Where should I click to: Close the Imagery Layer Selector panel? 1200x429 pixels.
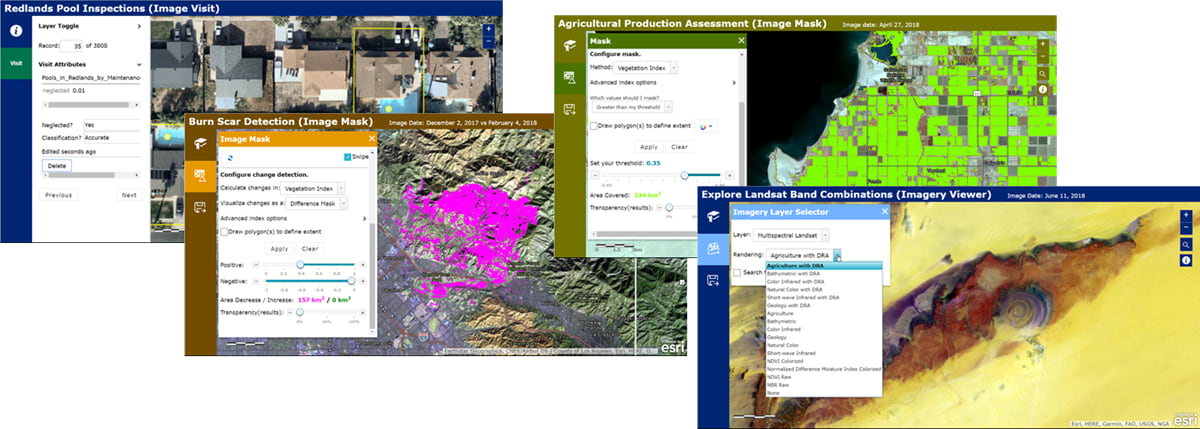tap(883, 212)
